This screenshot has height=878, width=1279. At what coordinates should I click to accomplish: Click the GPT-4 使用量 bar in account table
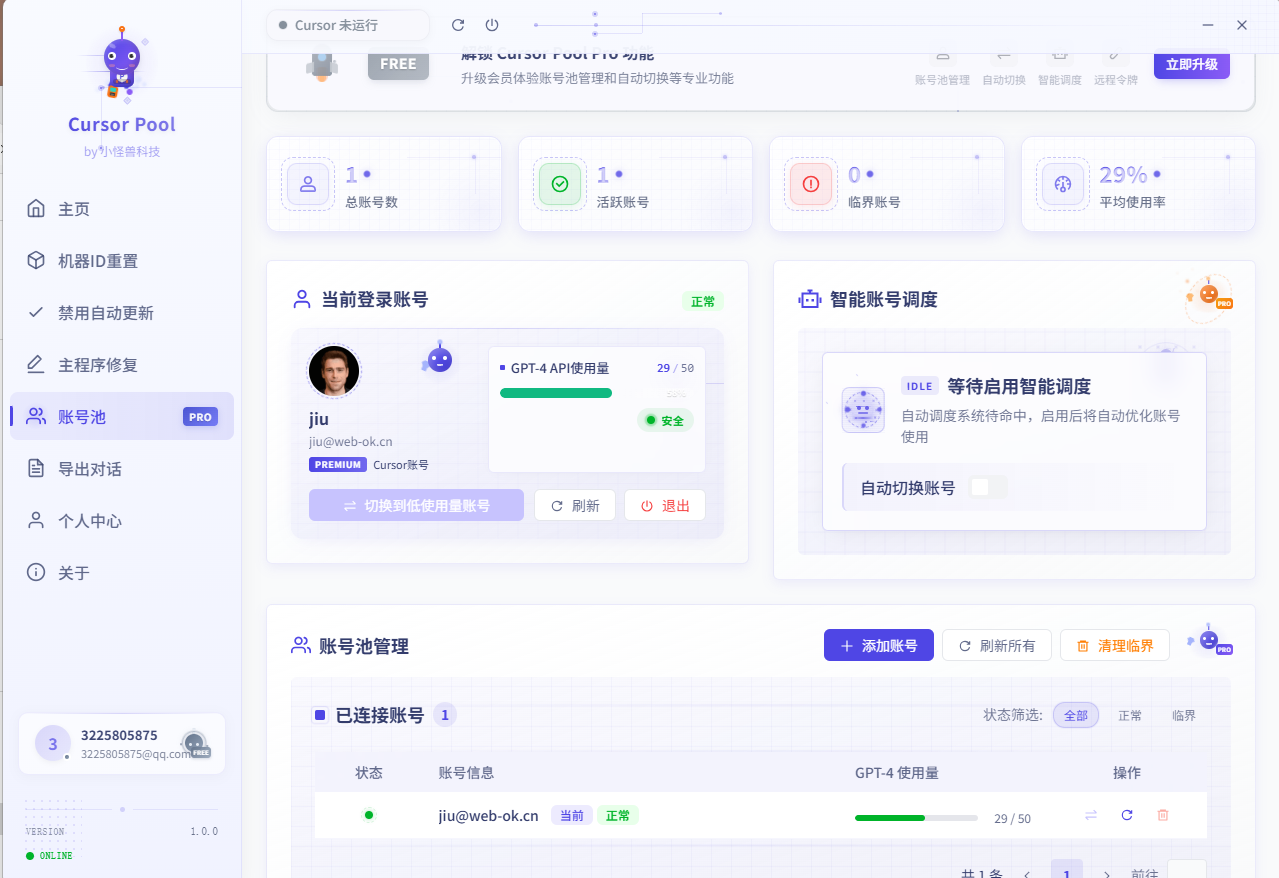pos(916,818)
